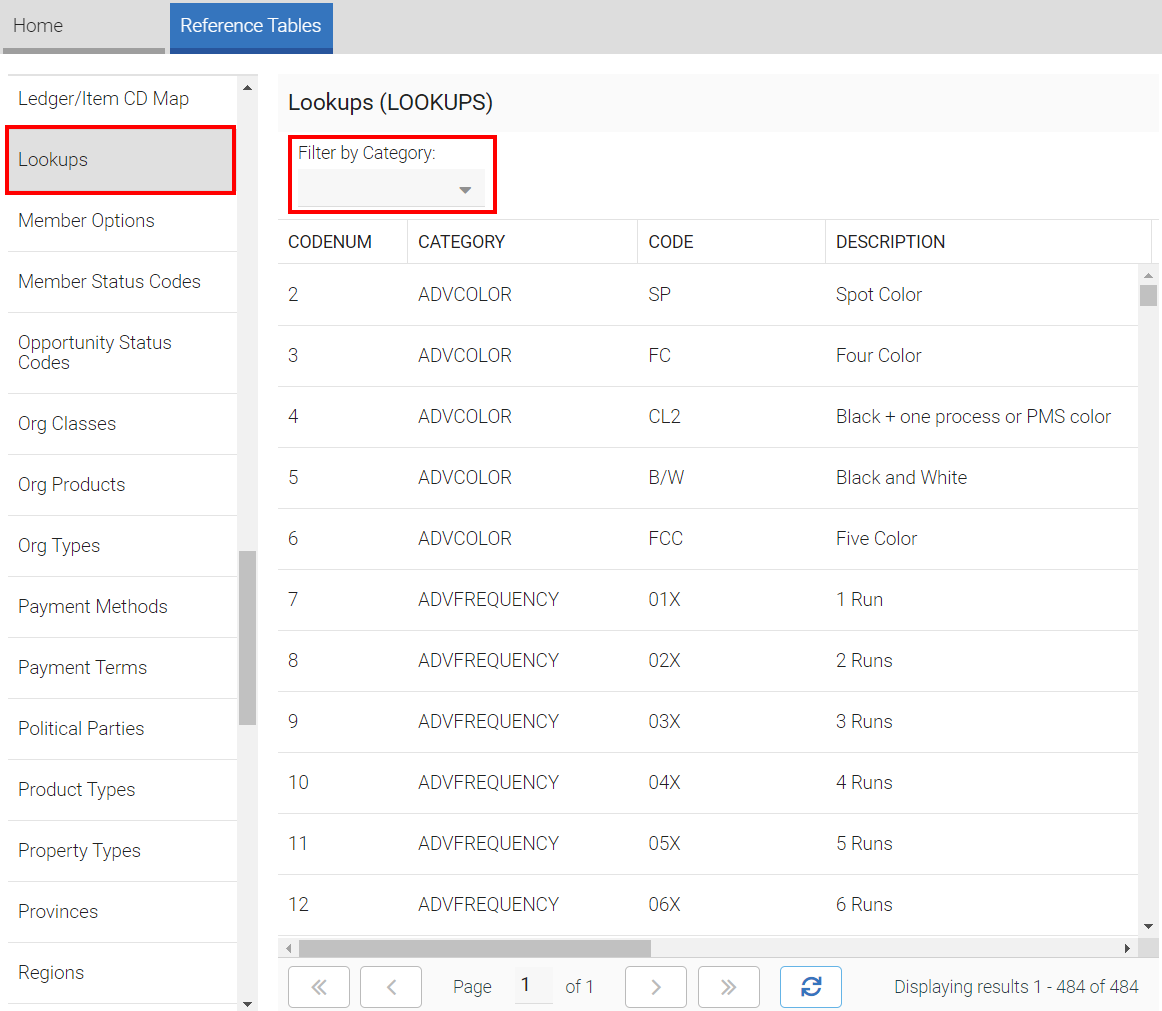The image size is (1162, 1011).
Task: Click the sidebar scroll-down arrow
Action: tap(247, 1002)
